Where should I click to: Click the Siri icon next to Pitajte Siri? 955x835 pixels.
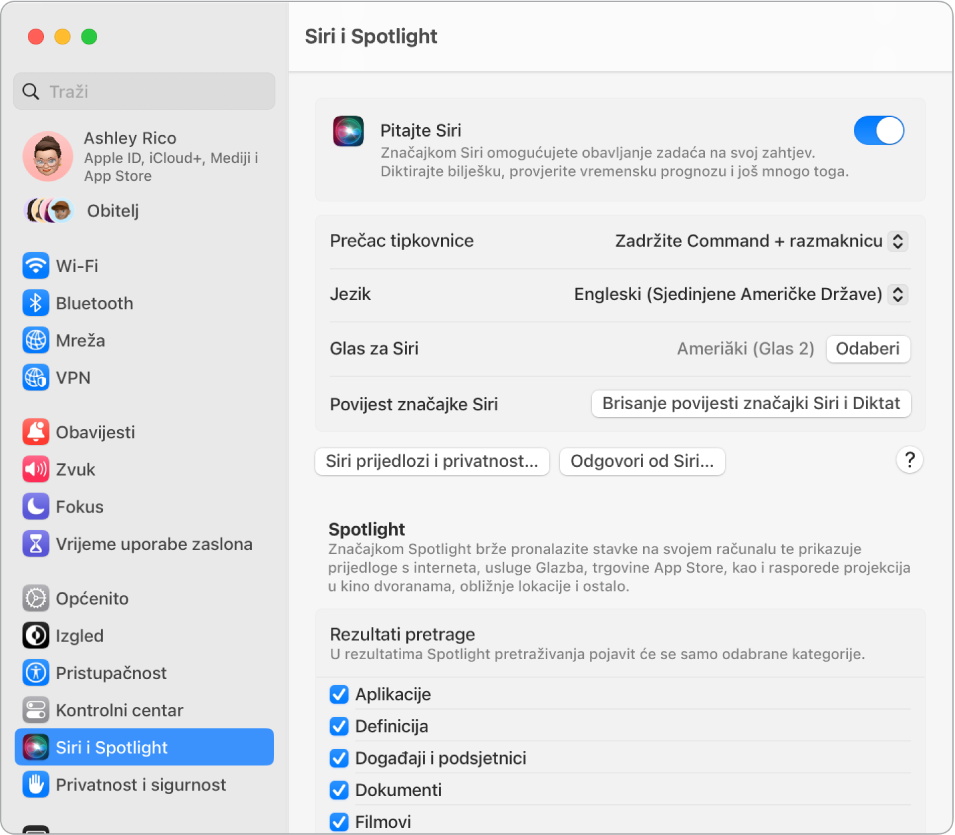click(348, 131)
